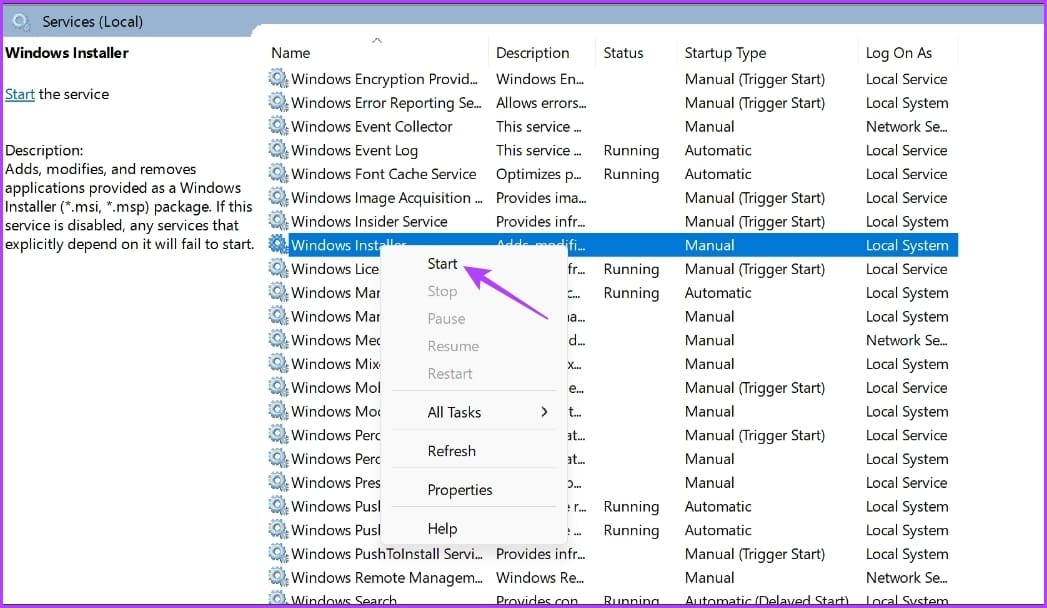Select Windows Image Acquisition service
The image size is (1047, 608).
tap(612, 198)
